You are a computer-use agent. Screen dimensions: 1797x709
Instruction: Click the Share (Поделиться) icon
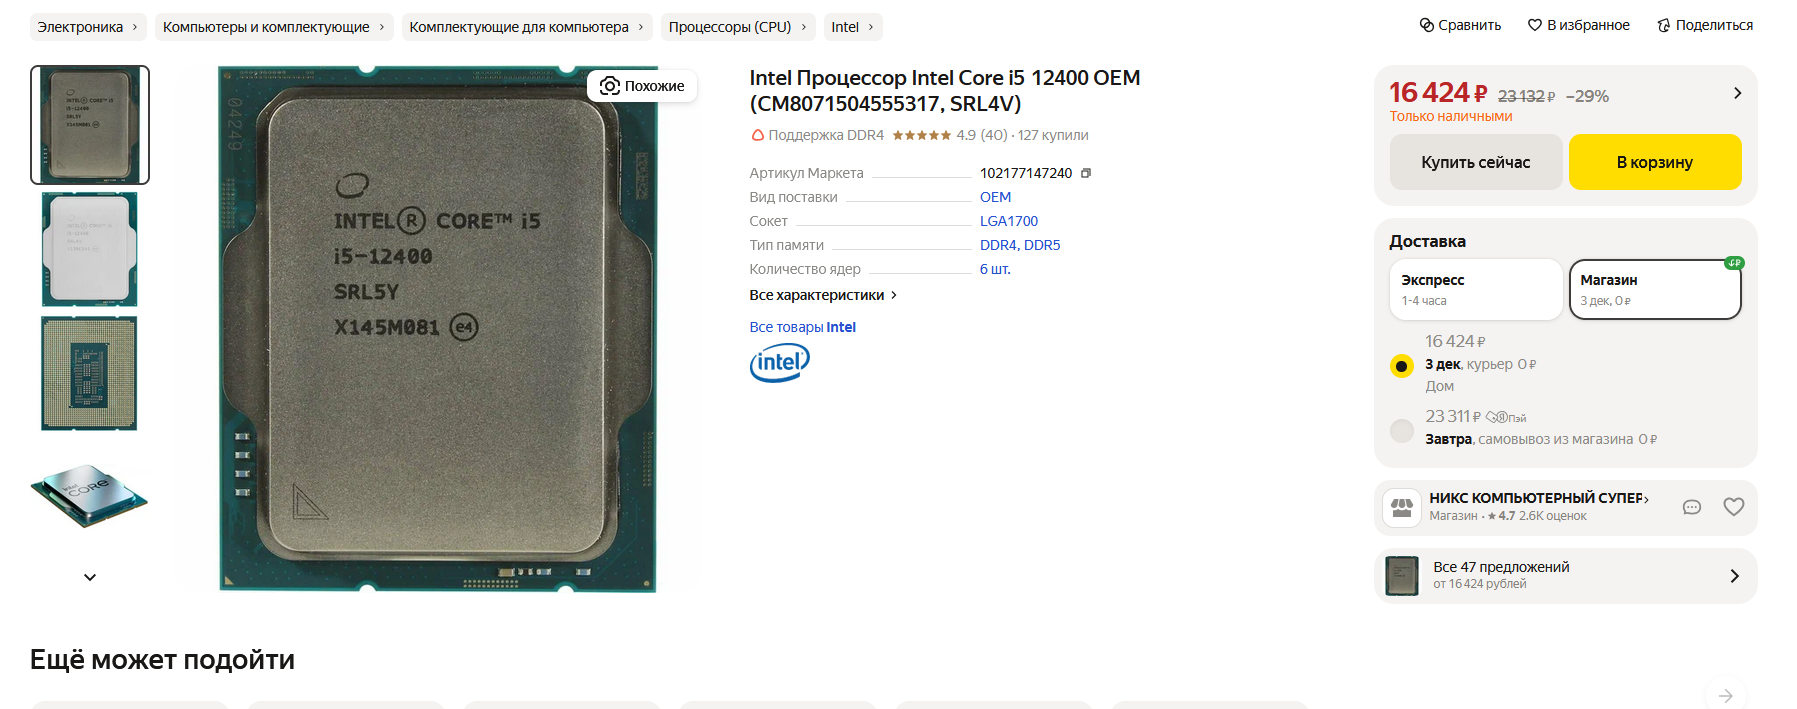pyautogui.click(x=1664, y=25)
